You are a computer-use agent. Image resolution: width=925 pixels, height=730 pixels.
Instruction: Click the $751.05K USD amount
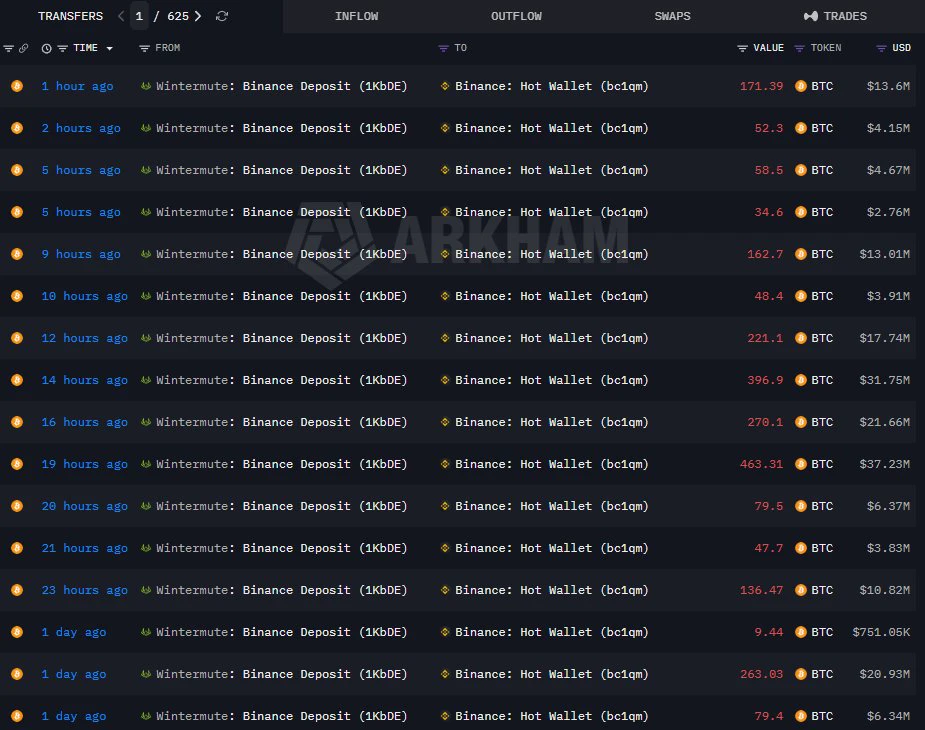coord(881,632)
